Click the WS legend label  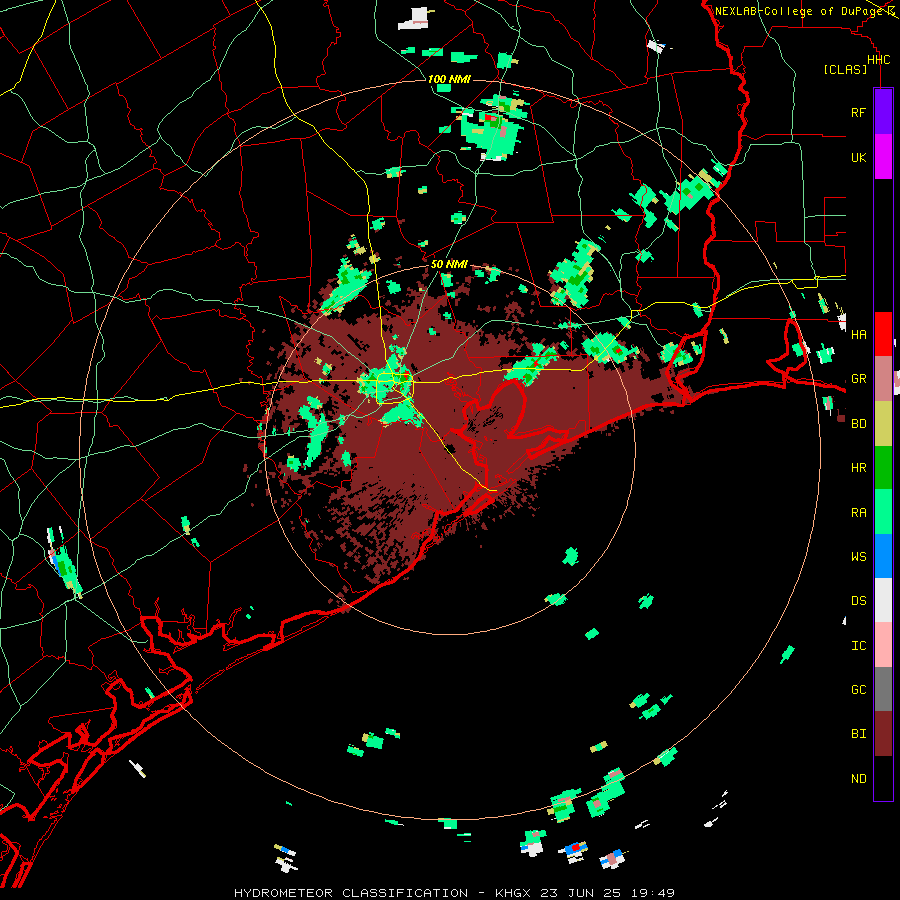[858, 557]
